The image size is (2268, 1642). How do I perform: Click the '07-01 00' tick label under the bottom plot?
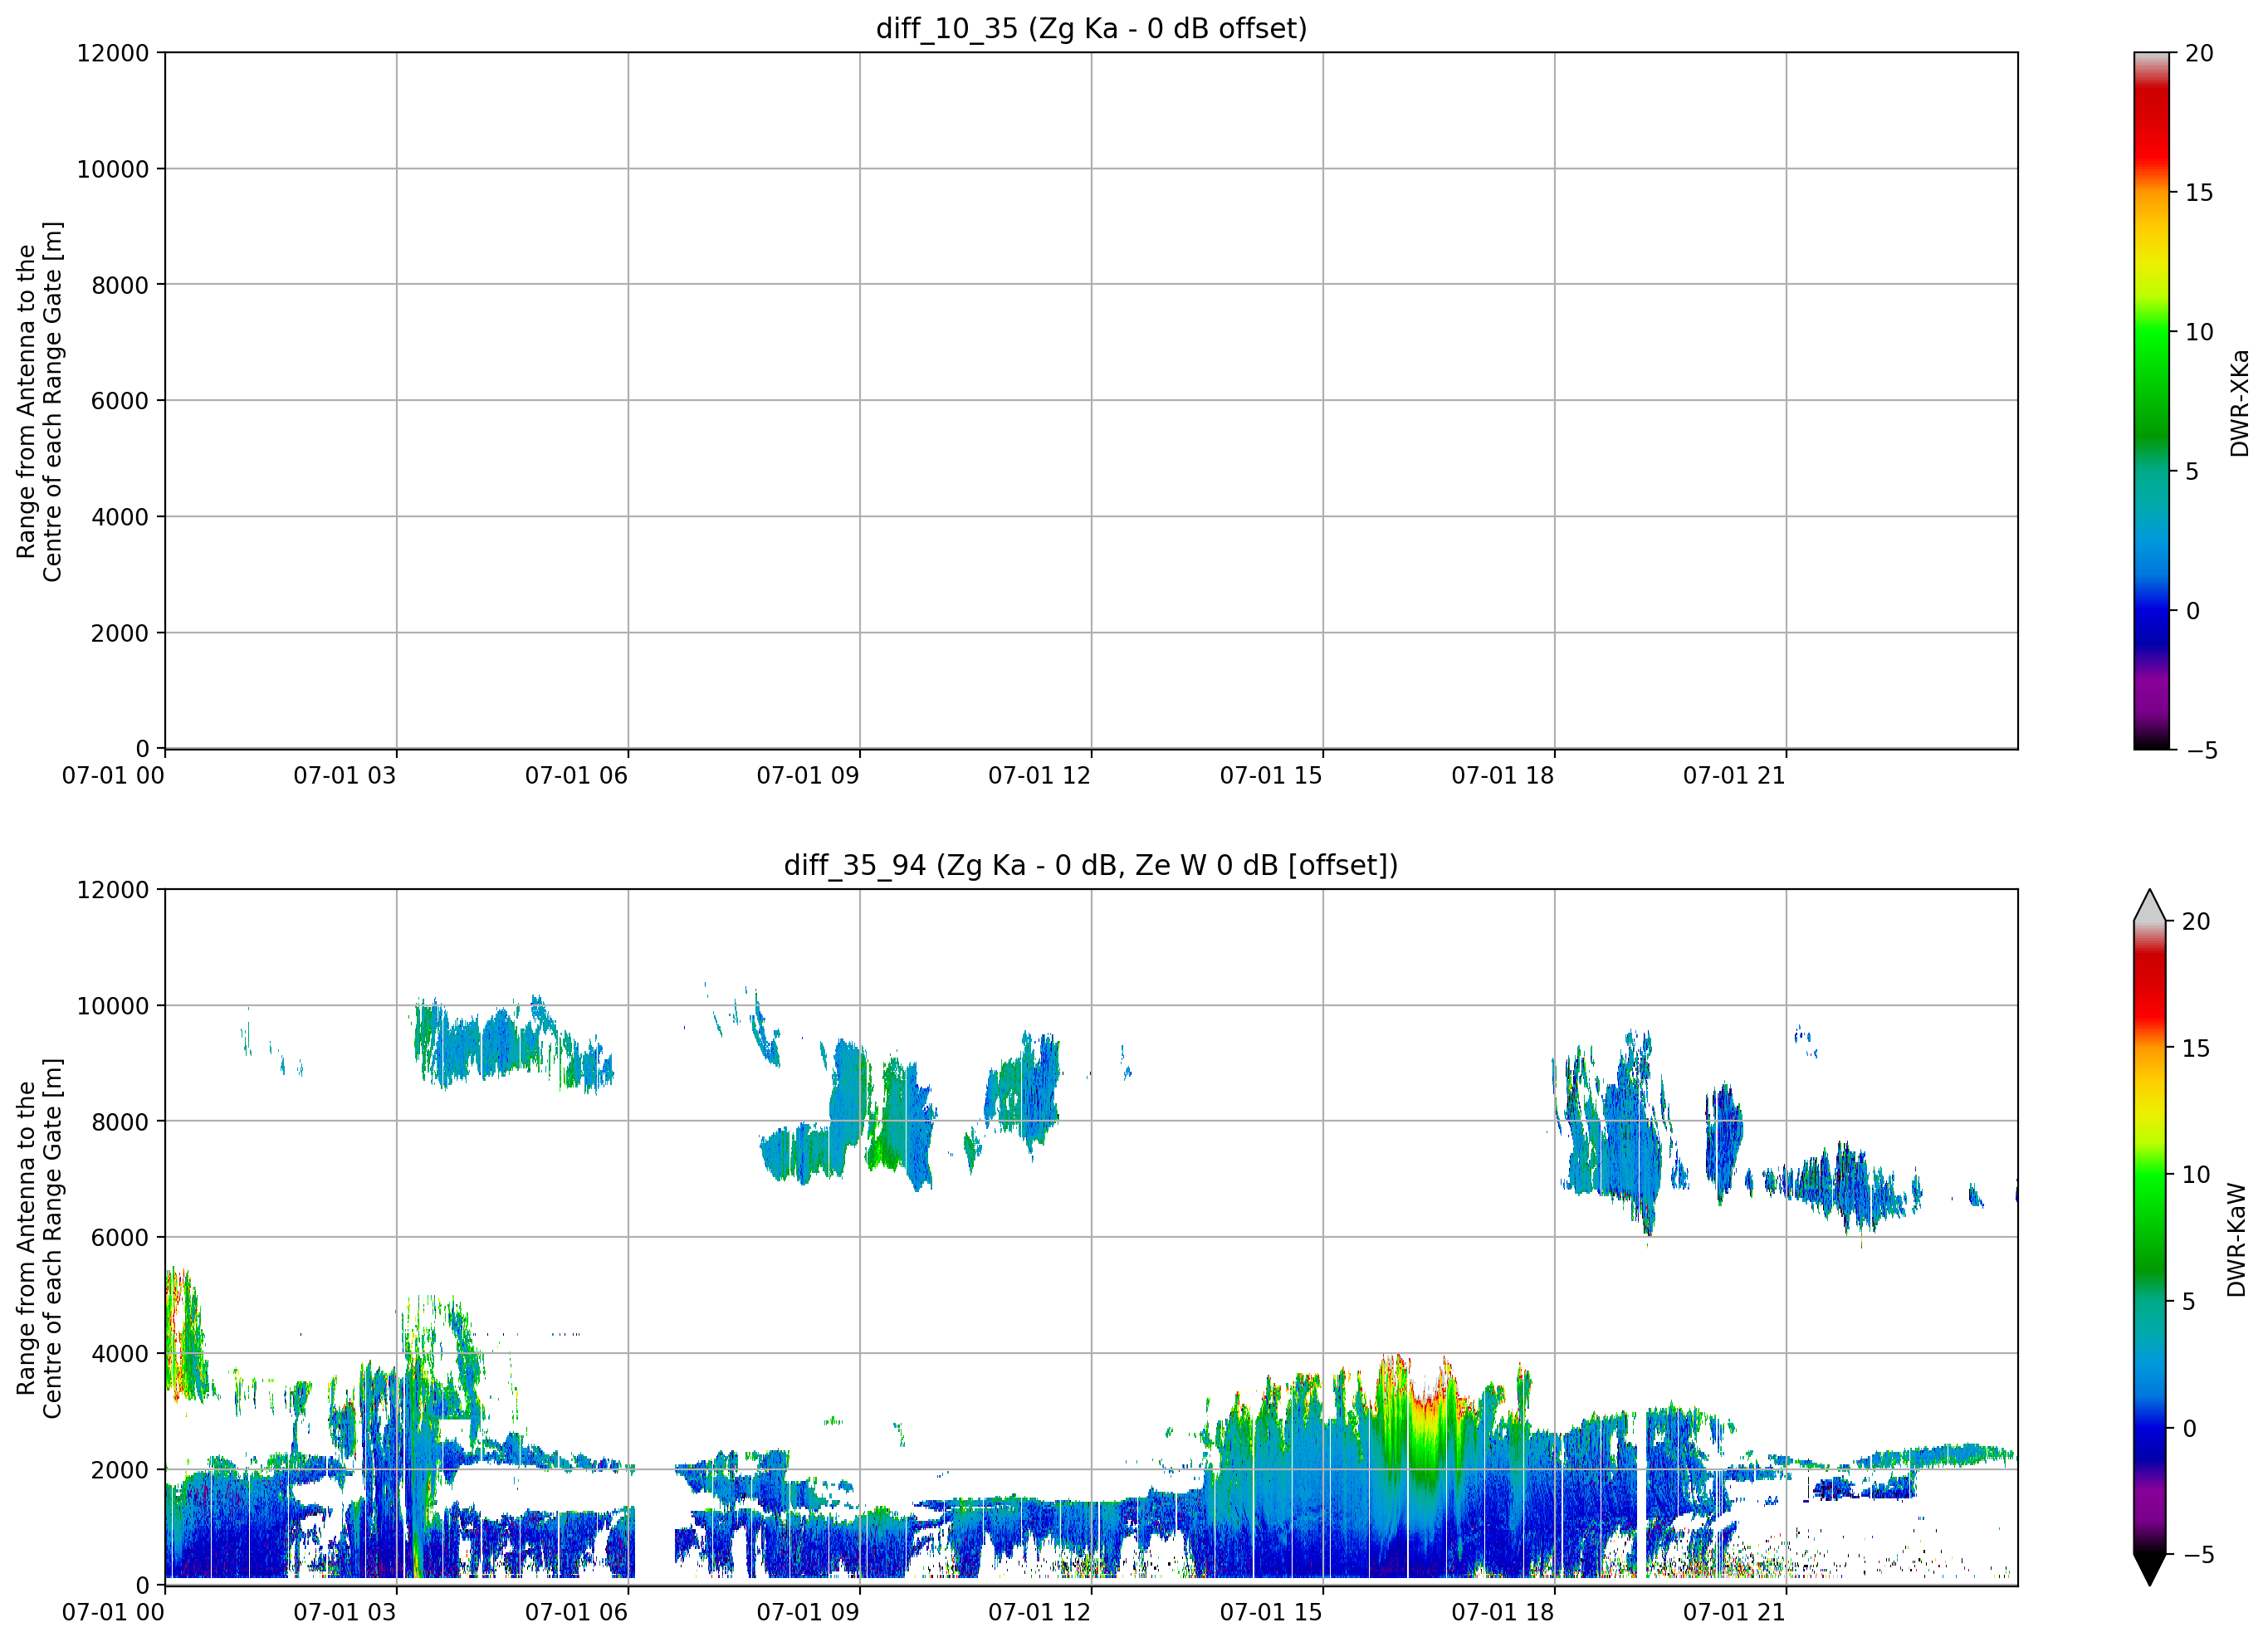coord(113,1612)
